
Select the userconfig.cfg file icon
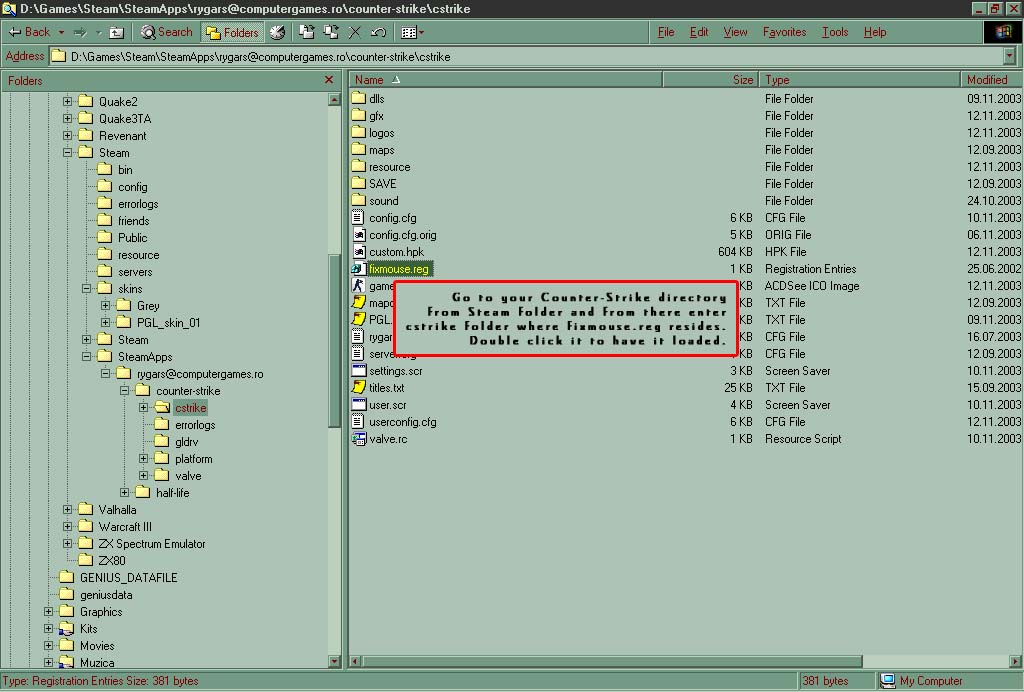coord(358,421)
